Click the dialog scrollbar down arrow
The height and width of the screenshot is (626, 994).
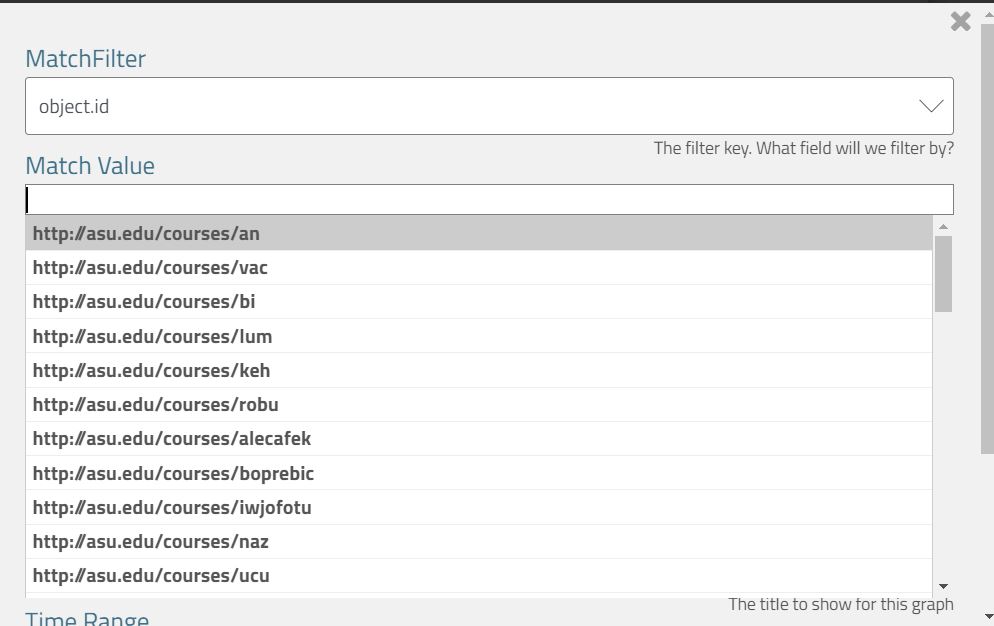(988, 617)
